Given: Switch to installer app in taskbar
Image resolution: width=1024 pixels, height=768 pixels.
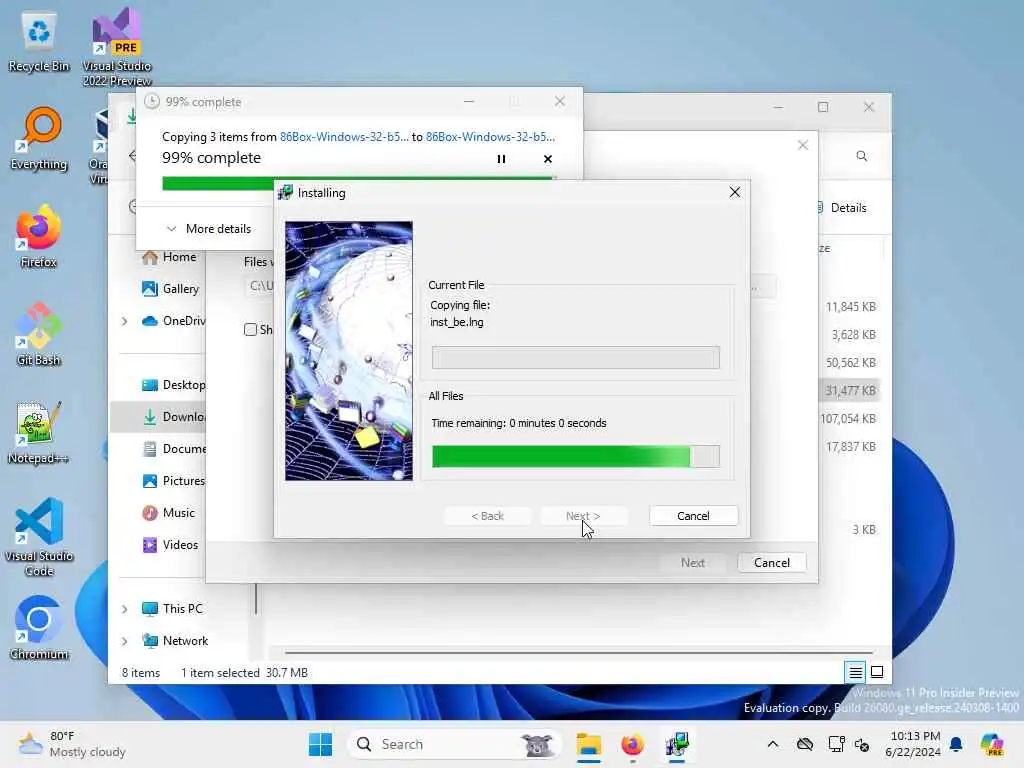Looking at the screenshot, I should tap(677, 744).
